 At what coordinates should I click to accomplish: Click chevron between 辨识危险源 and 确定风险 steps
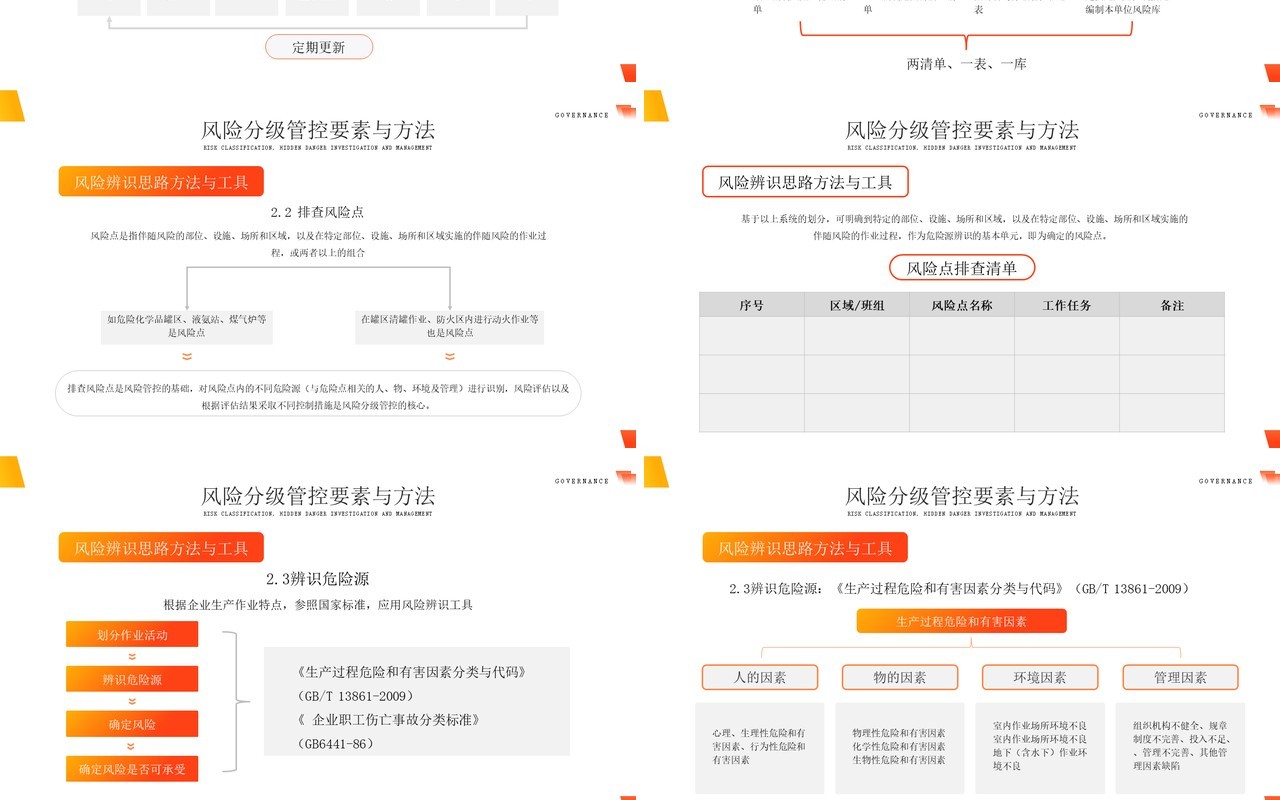pyautogui.click(x=132, y=702)
